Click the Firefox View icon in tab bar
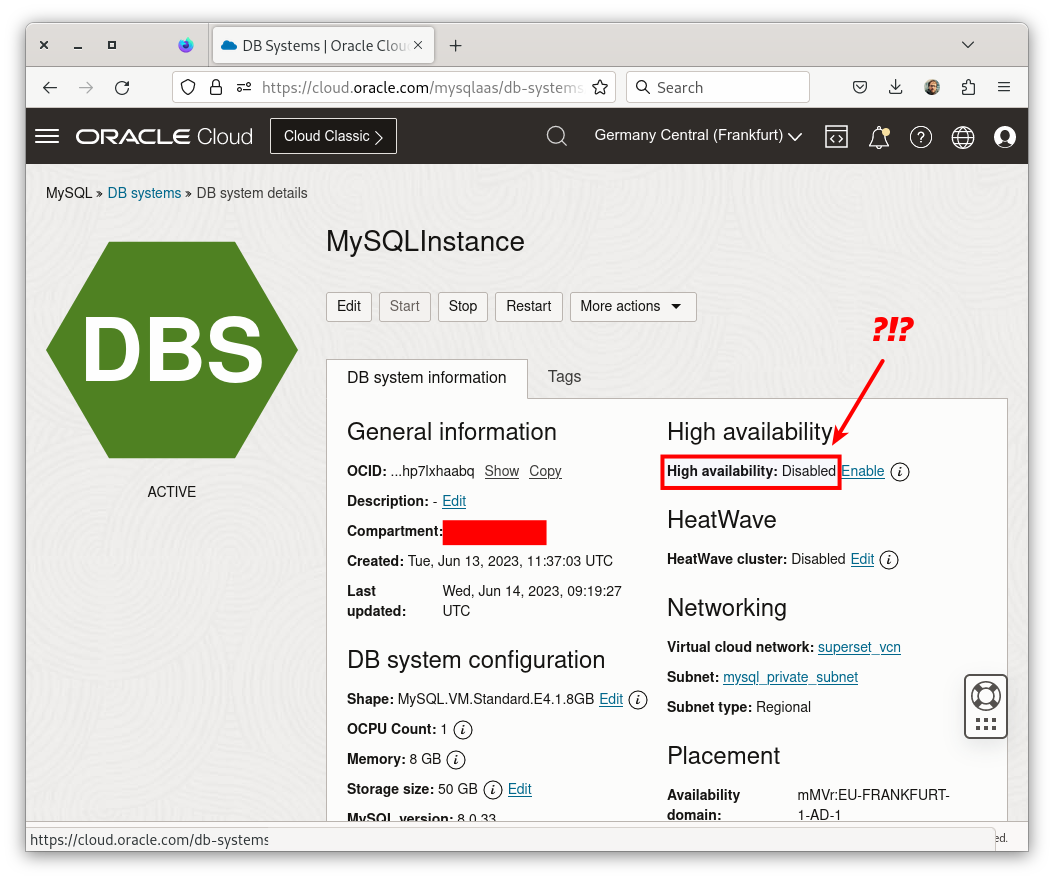 pos(186,45)
